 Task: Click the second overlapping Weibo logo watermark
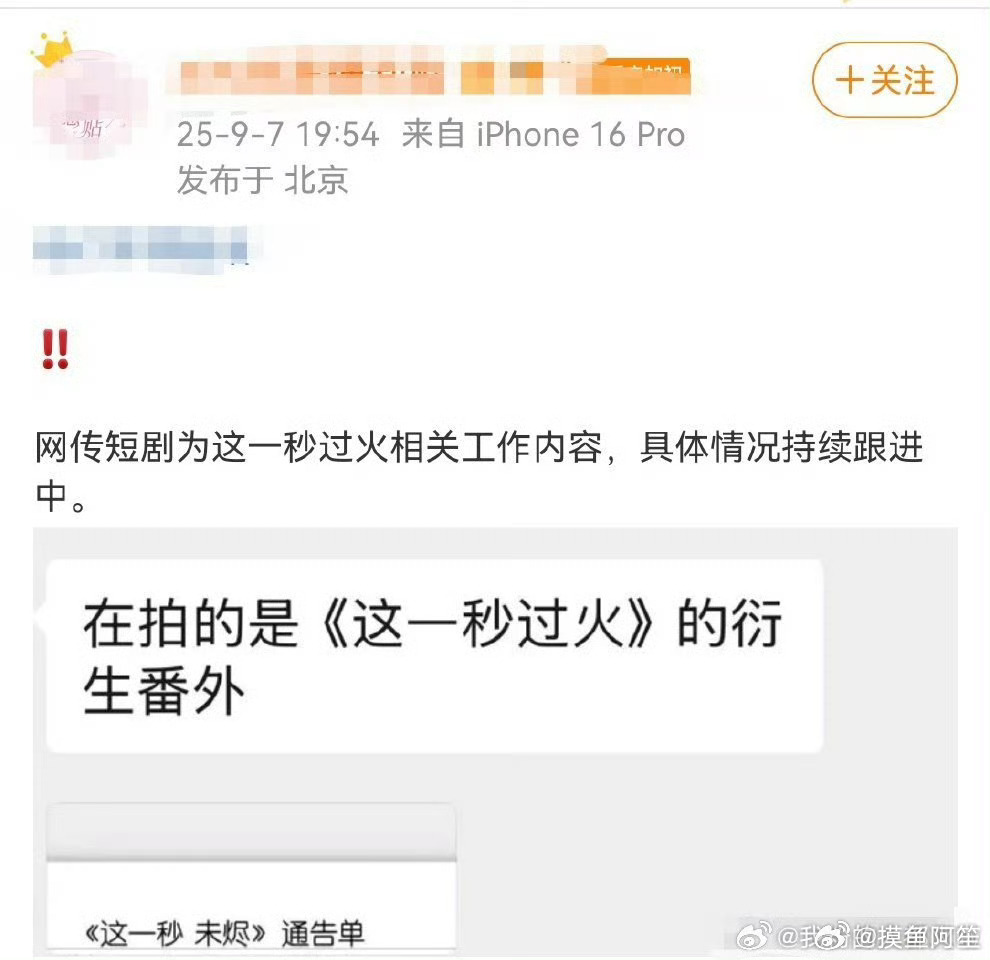click(833, 936)
